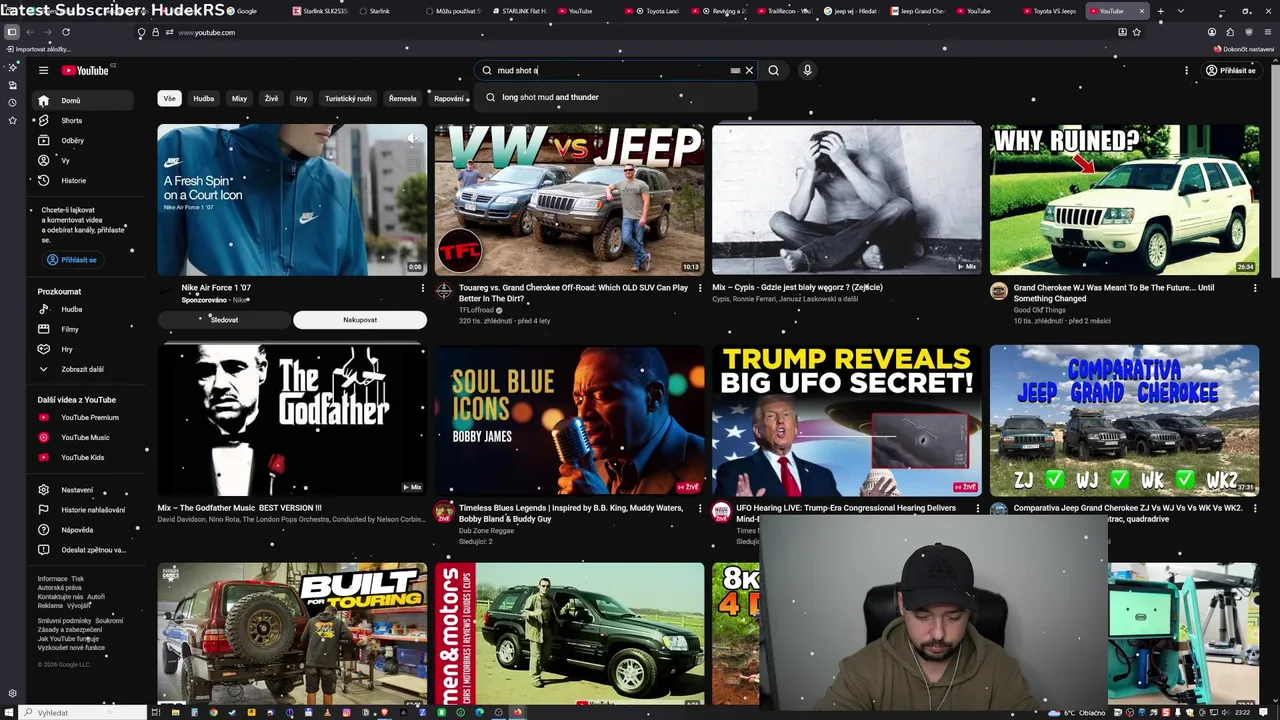1280x720 pixels.
Task: Click Vyzkoušet nové funkce footer link
Action: coord(71,648)
